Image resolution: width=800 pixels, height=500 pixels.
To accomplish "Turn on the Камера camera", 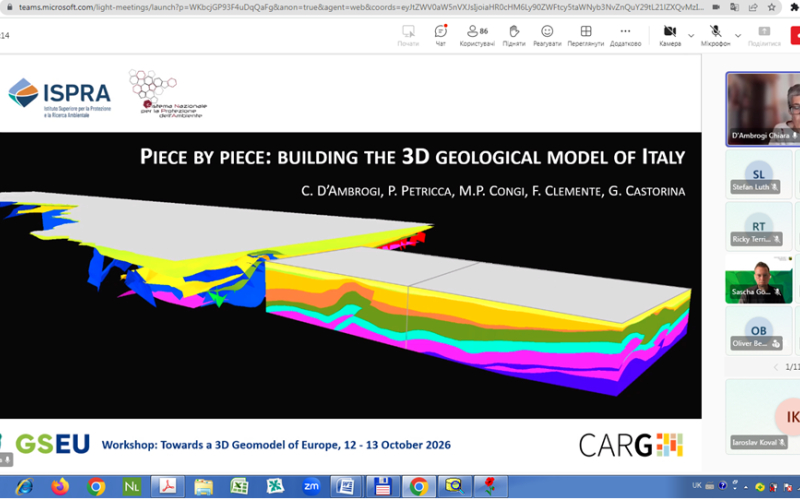I will [x=670, y=35].
